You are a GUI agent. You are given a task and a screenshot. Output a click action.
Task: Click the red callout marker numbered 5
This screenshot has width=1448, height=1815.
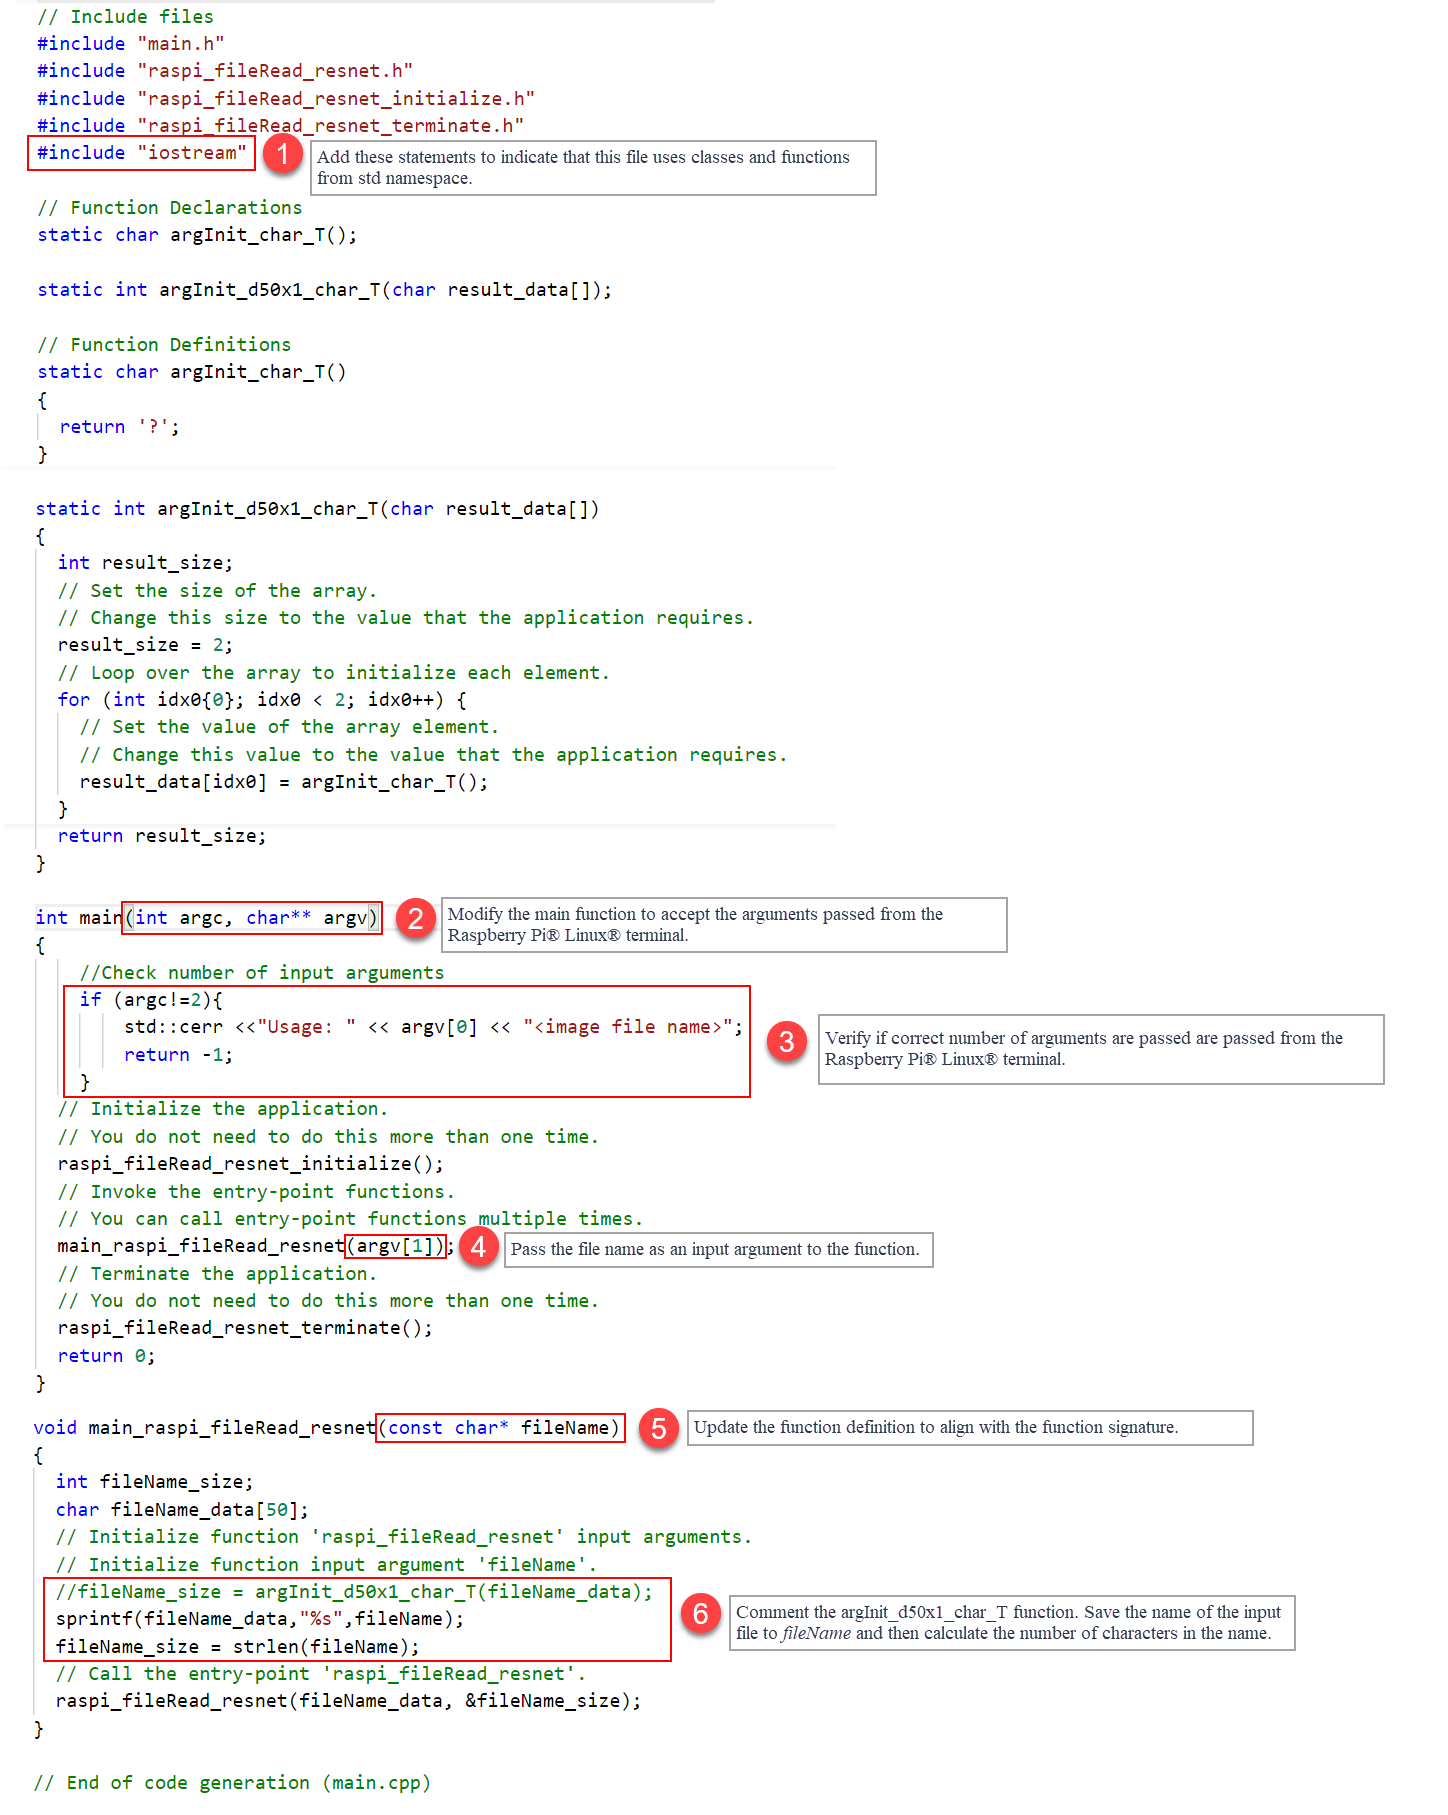(659, 1428)
